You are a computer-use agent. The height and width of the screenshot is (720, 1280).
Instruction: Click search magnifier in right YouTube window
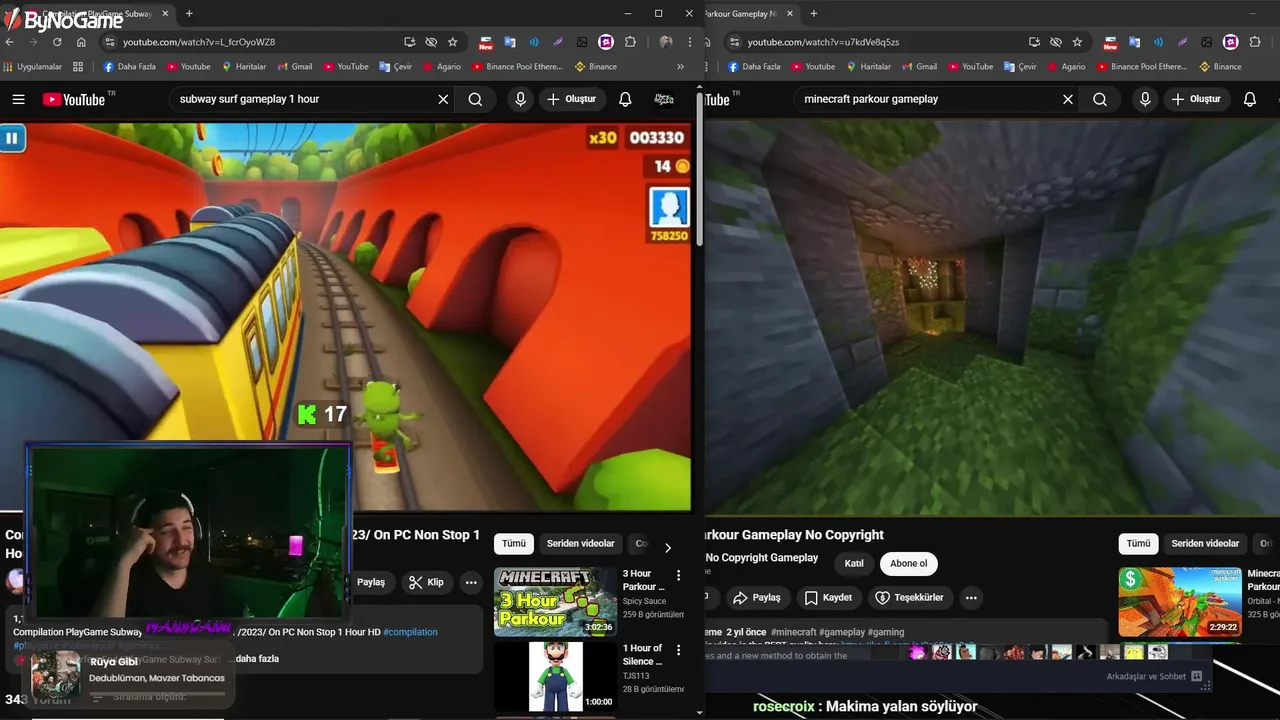point(1100,99)
